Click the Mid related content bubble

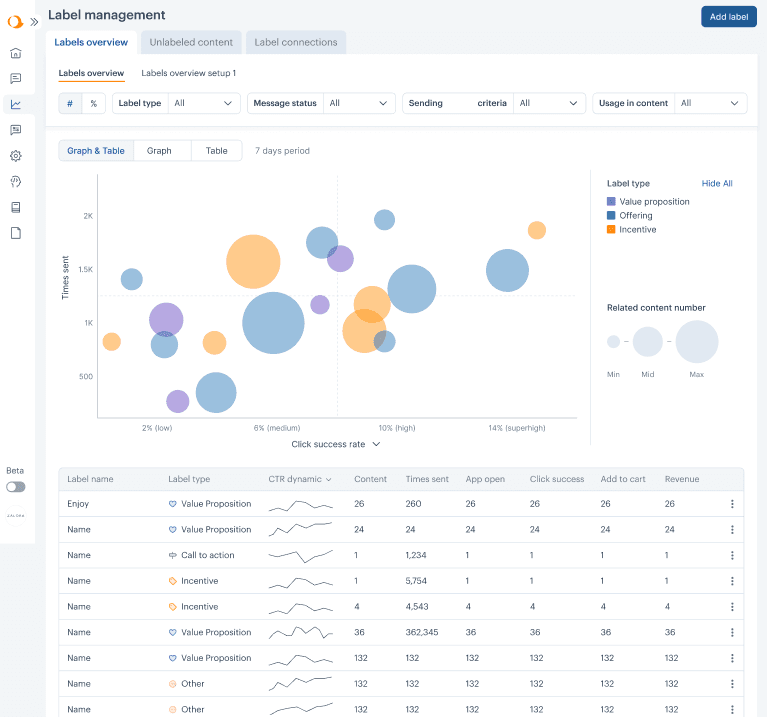pyautogui.click(x=648, y=341)
